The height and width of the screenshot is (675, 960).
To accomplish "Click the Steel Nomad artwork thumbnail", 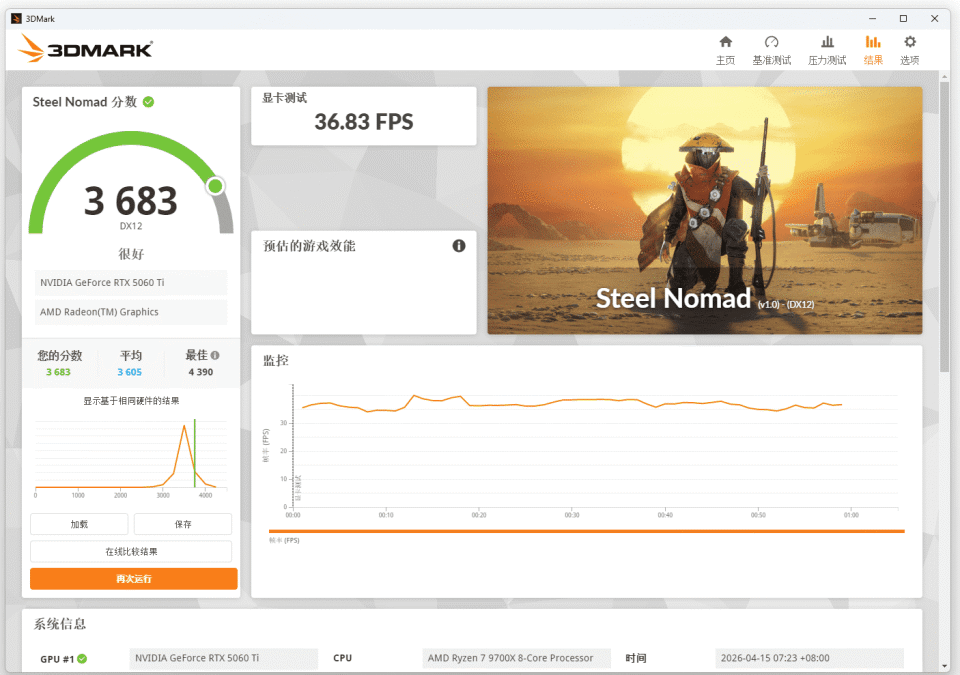I will click(x=705, y=210).
